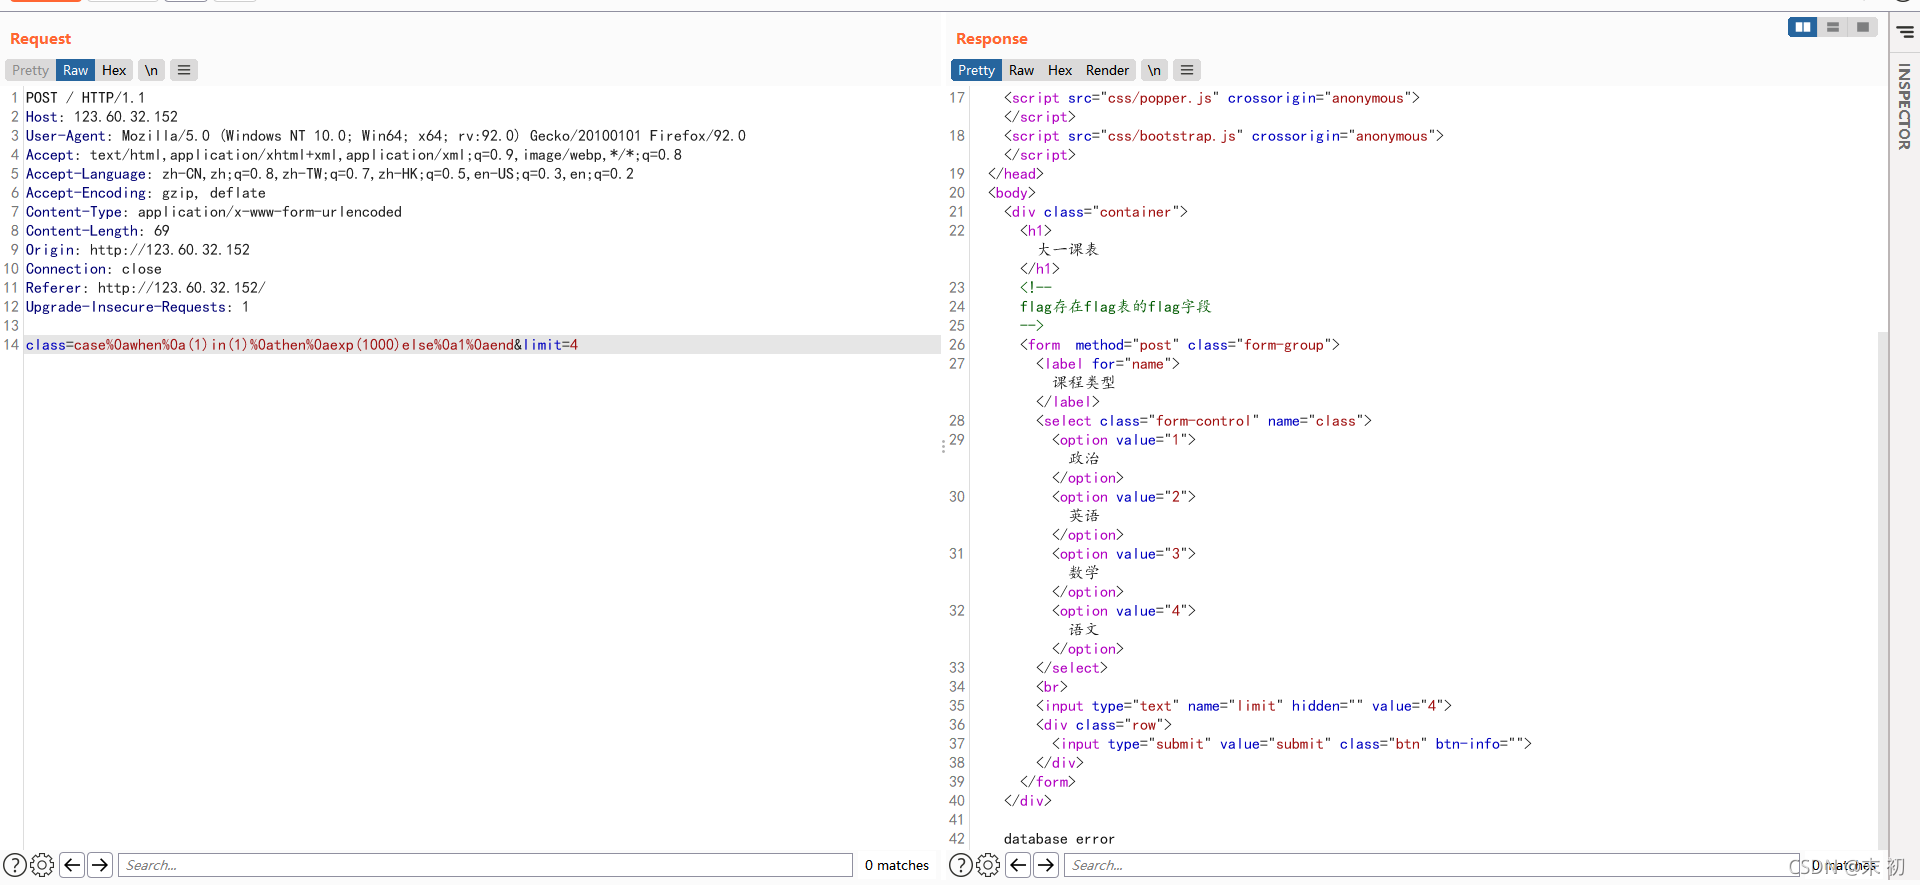Open the Inspector side panel
Image resolution: width=1920 pixels, height=885 pixels.
1904,107
